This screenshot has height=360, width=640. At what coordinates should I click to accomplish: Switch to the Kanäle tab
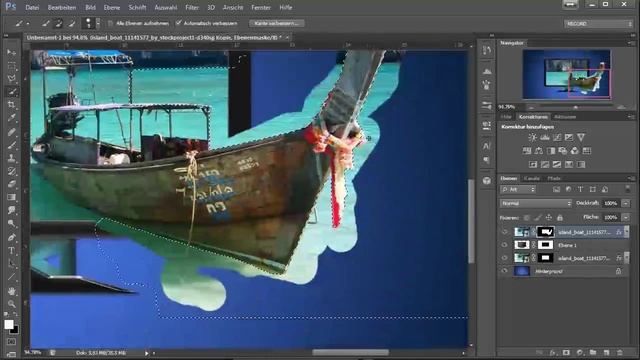point(532,178)
